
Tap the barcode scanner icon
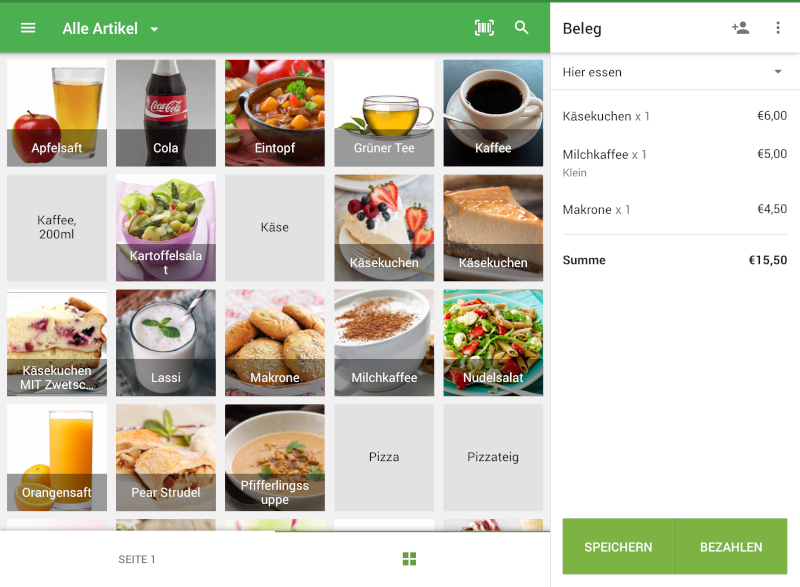point(484,28)
